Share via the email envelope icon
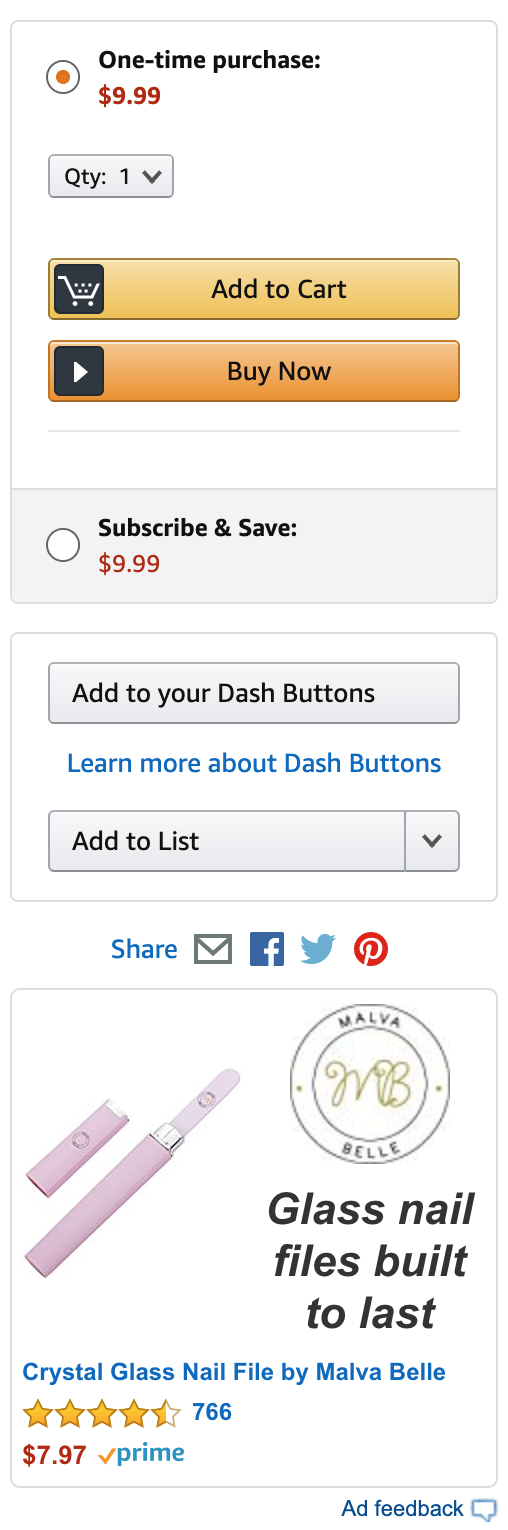Screen dimensions: 508x1530 213,949
